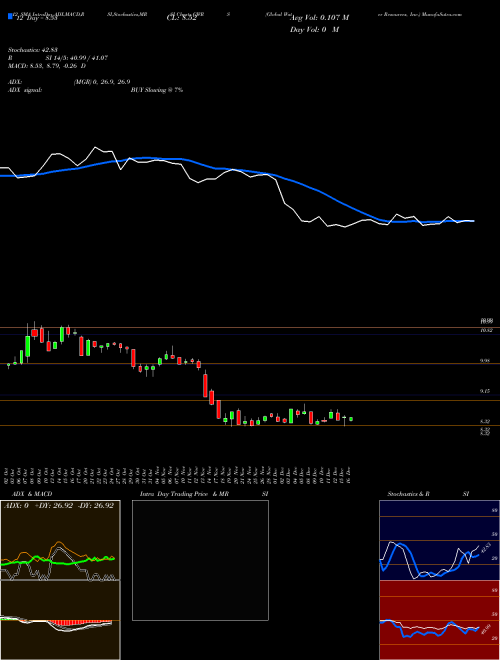
Task: Select the 'Day Vol: 0 M' text
Action: pyautogui.click(x=314, y=29)
